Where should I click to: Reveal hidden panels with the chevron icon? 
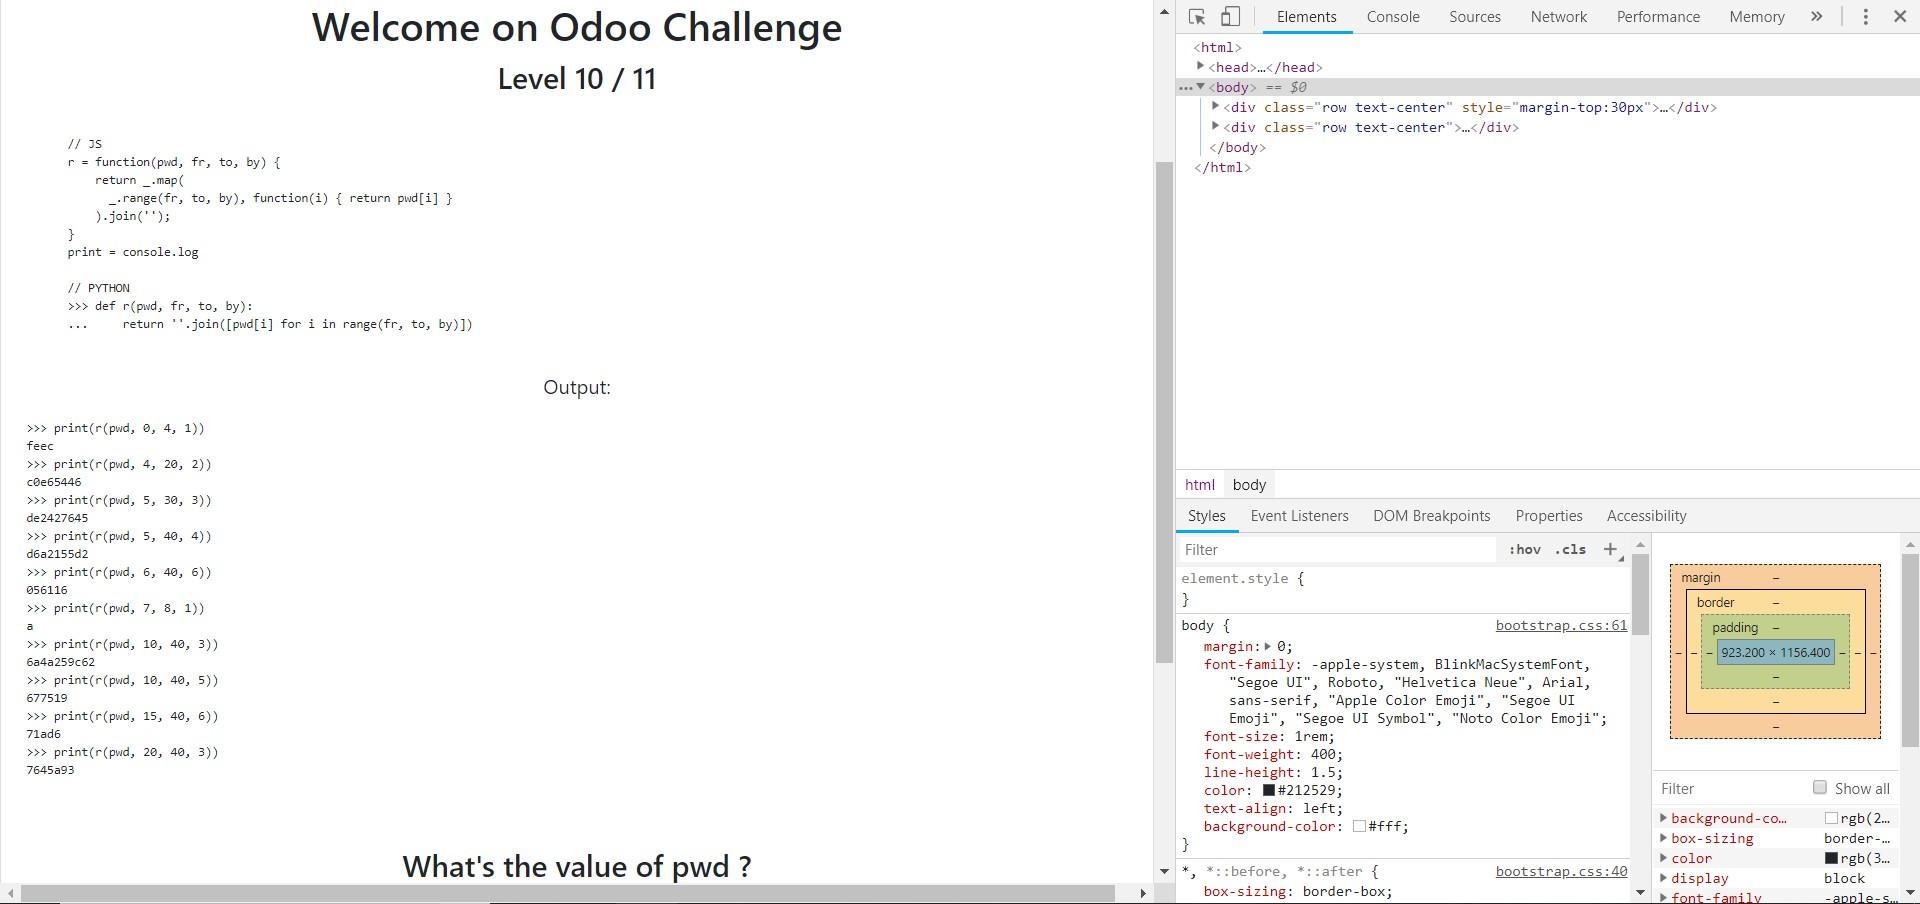click(1816, 16)
